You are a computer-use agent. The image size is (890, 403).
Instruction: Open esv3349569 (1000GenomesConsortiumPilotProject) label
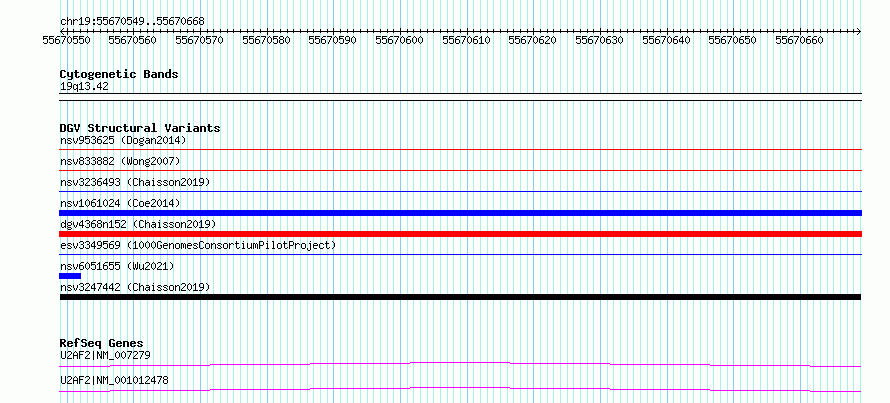[198, 245]
